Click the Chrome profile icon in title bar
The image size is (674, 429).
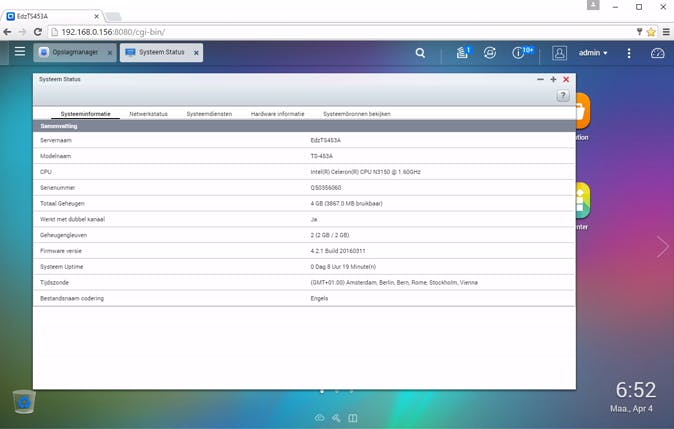(x=593, y=5)
